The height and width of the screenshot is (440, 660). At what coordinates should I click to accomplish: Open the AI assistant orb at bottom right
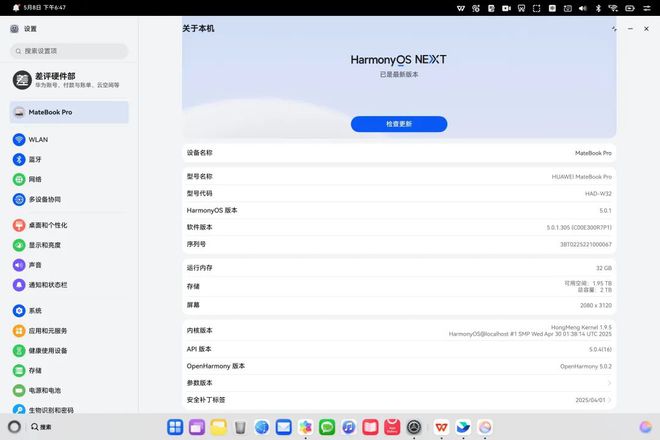[x=646, y=427]
